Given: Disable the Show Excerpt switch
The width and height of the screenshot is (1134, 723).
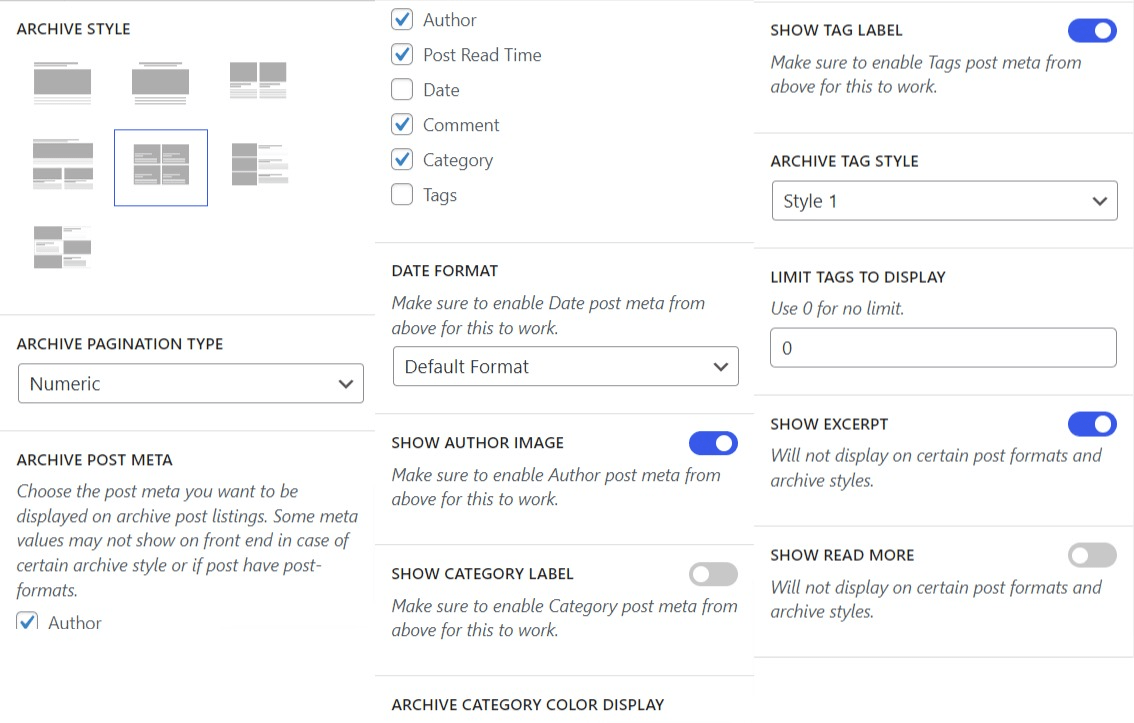Looking at the screenshot, I should pyautogui.click(x=1092, y=424).
